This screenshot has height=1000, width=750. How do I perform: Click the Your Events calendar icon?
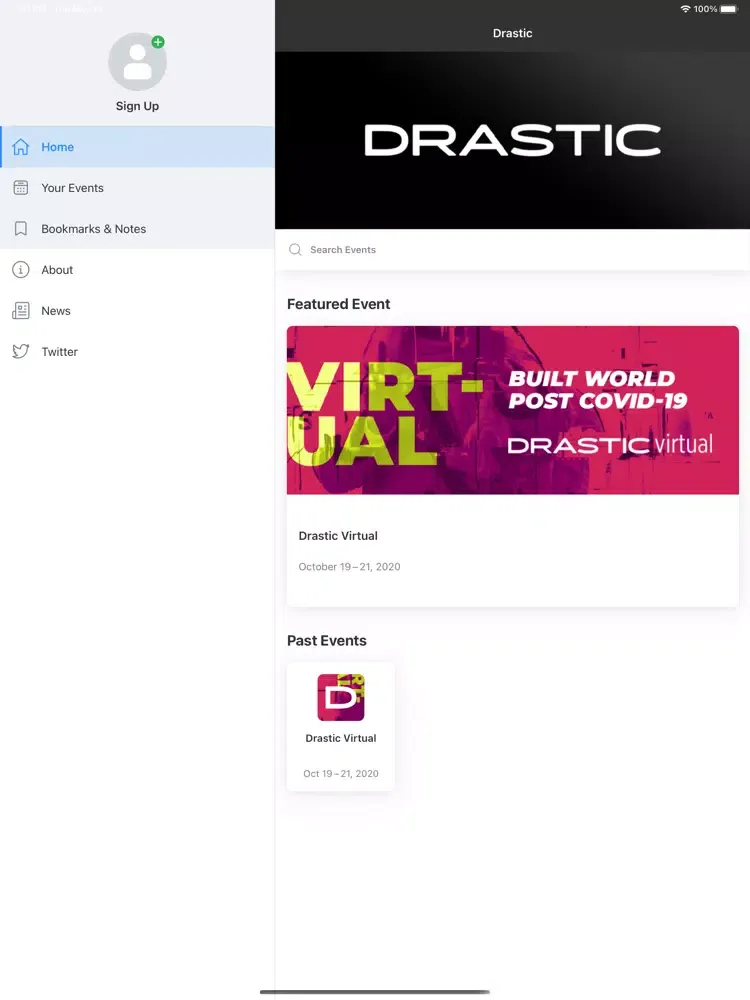(x=21, y=188)
